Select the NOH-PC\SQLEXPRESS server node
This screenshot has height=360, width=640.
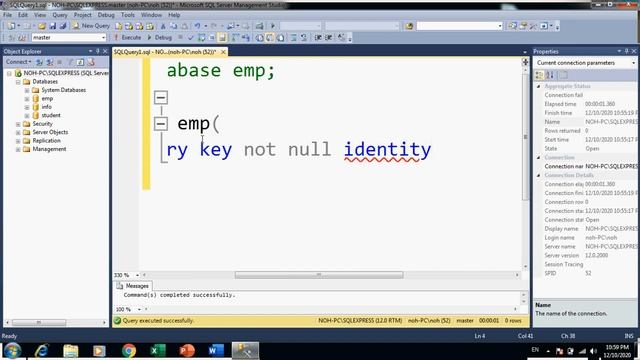(65, 73)
